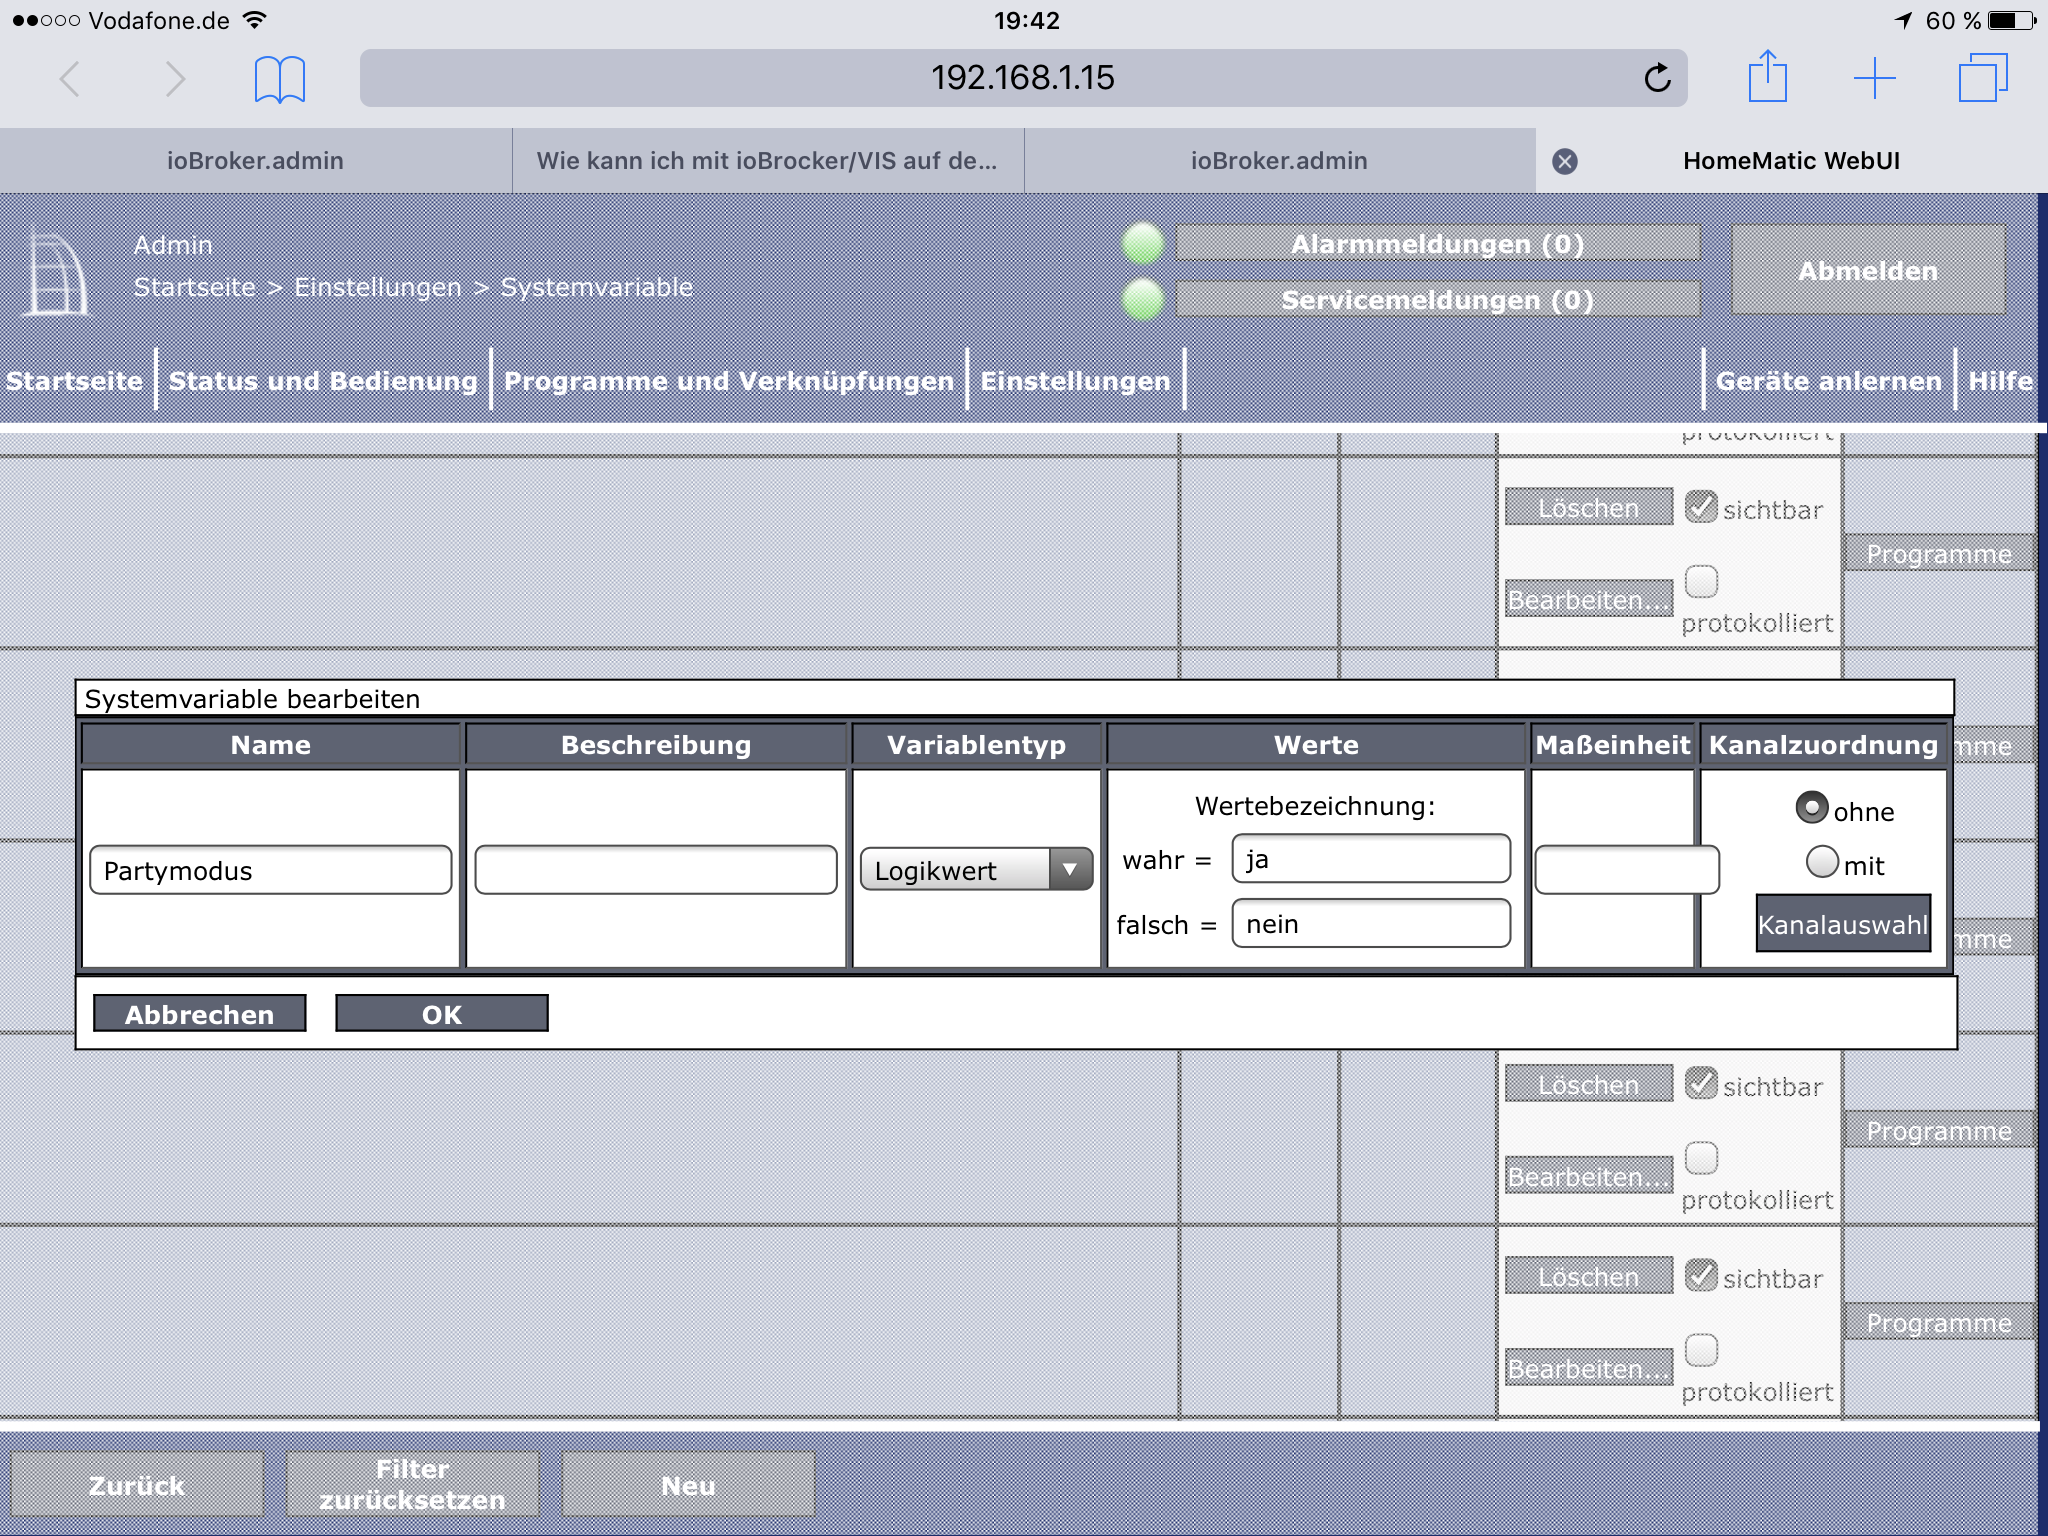Select the 'ohne' channel radio button

(x=1811, y=808)
